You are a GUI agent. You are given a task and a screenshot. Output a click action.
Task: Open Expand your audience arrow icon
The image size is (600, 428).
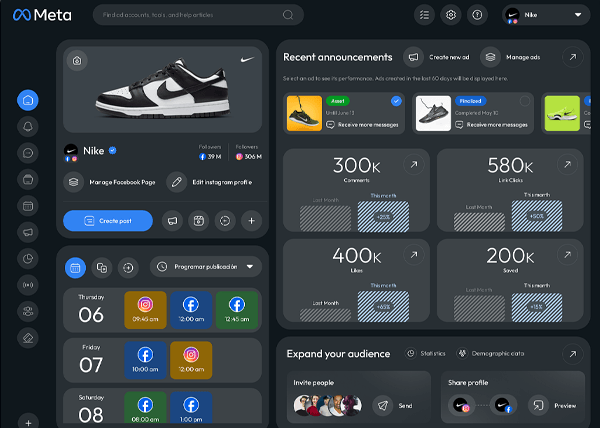(x=573, y=354)
